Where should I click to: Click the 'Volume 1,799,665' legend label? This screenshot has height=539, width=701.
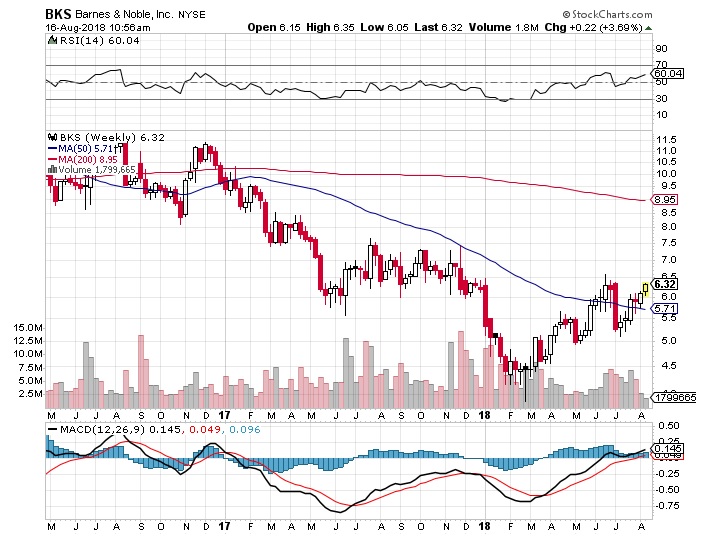(97, 170)
